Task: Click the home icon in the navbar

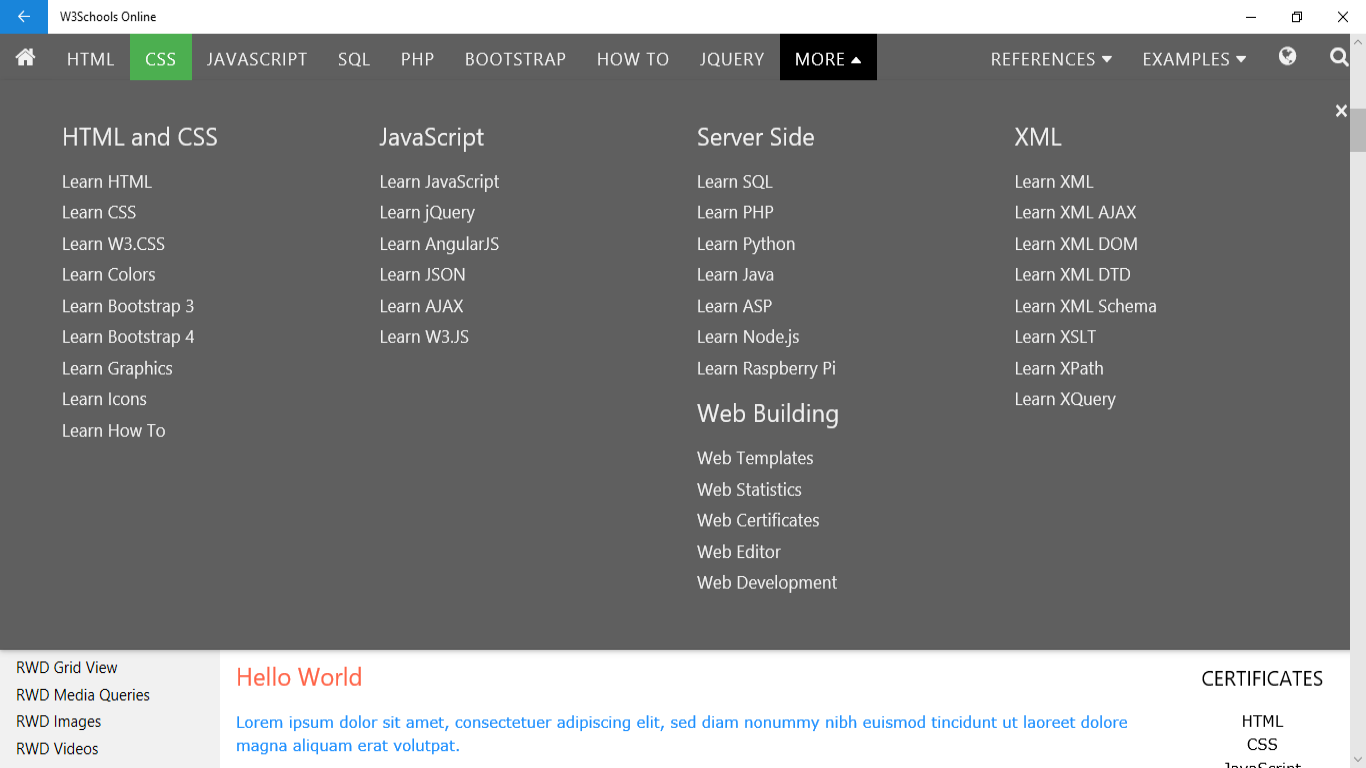Action: 24,58
